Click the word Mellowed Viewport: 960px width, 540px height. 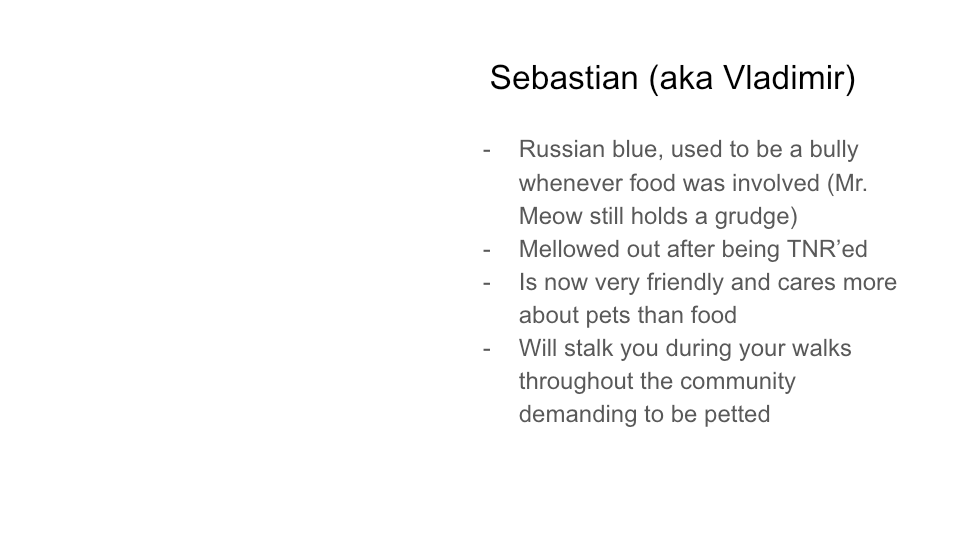tap(570, 249)
